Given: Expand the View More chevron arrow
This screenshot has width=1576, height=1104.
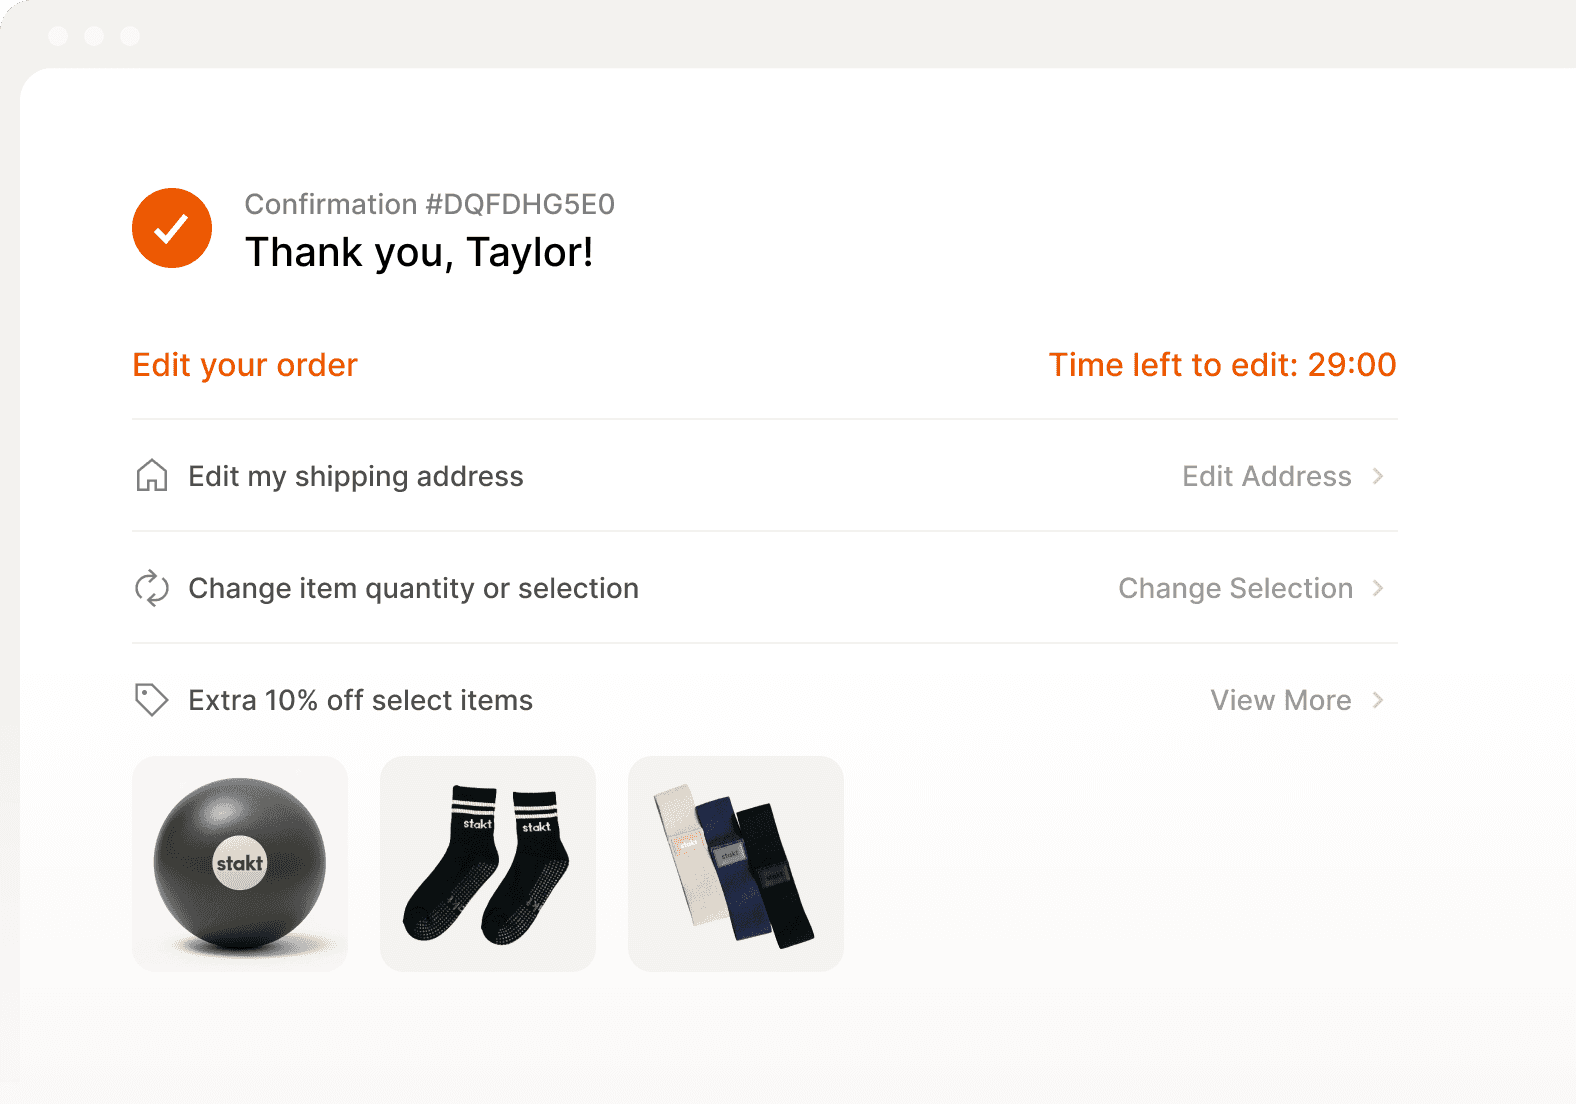Looking at the screenshot, I should [1378, 700].
